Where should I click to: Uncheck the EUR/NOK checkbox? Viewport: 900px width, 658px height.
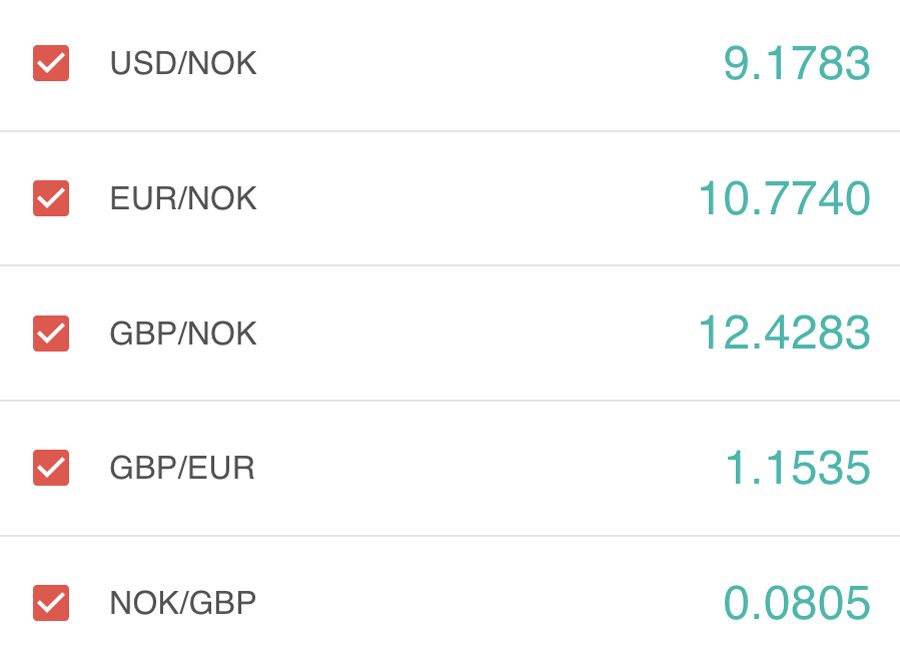[x=51, y=198]
